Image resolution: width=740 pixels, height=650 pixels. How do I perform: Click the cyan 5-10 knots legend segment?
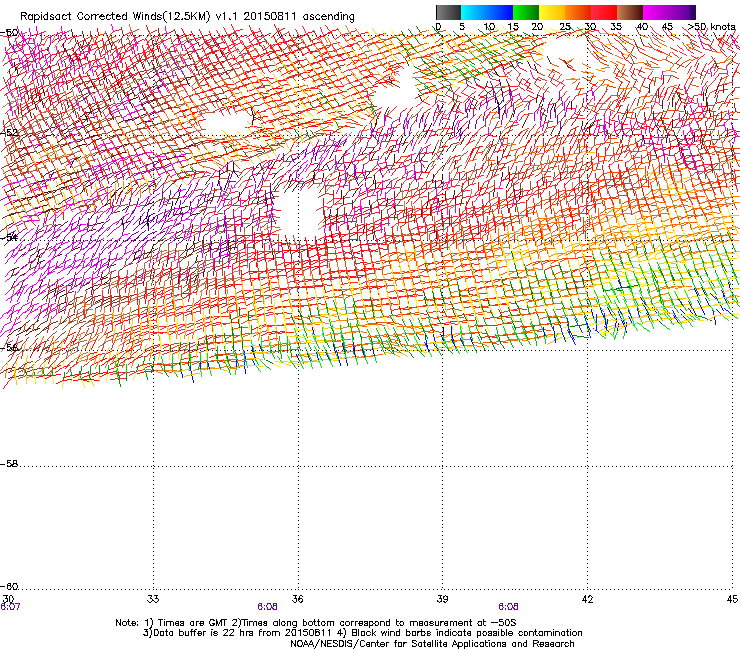[474, 12]
